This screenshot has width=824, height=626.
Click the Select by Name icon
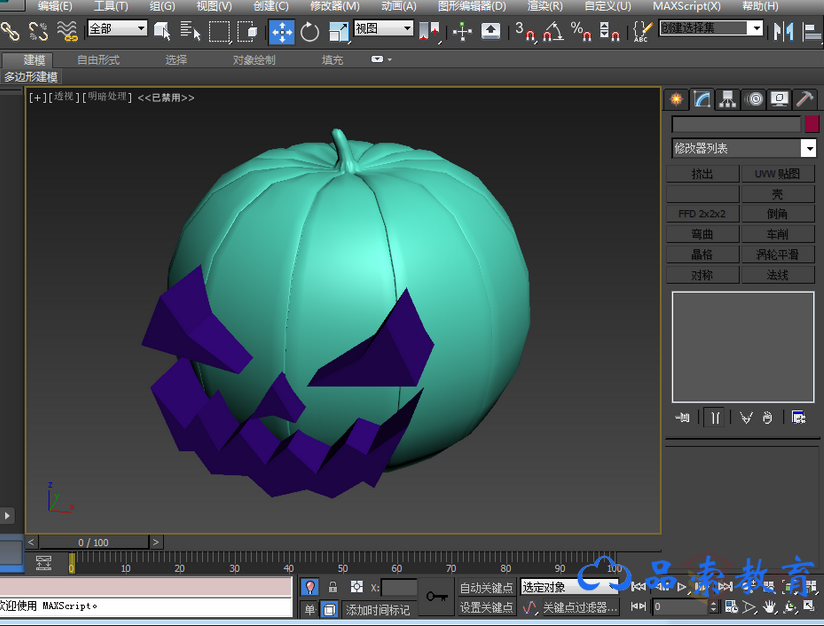[x=189, y=32]
